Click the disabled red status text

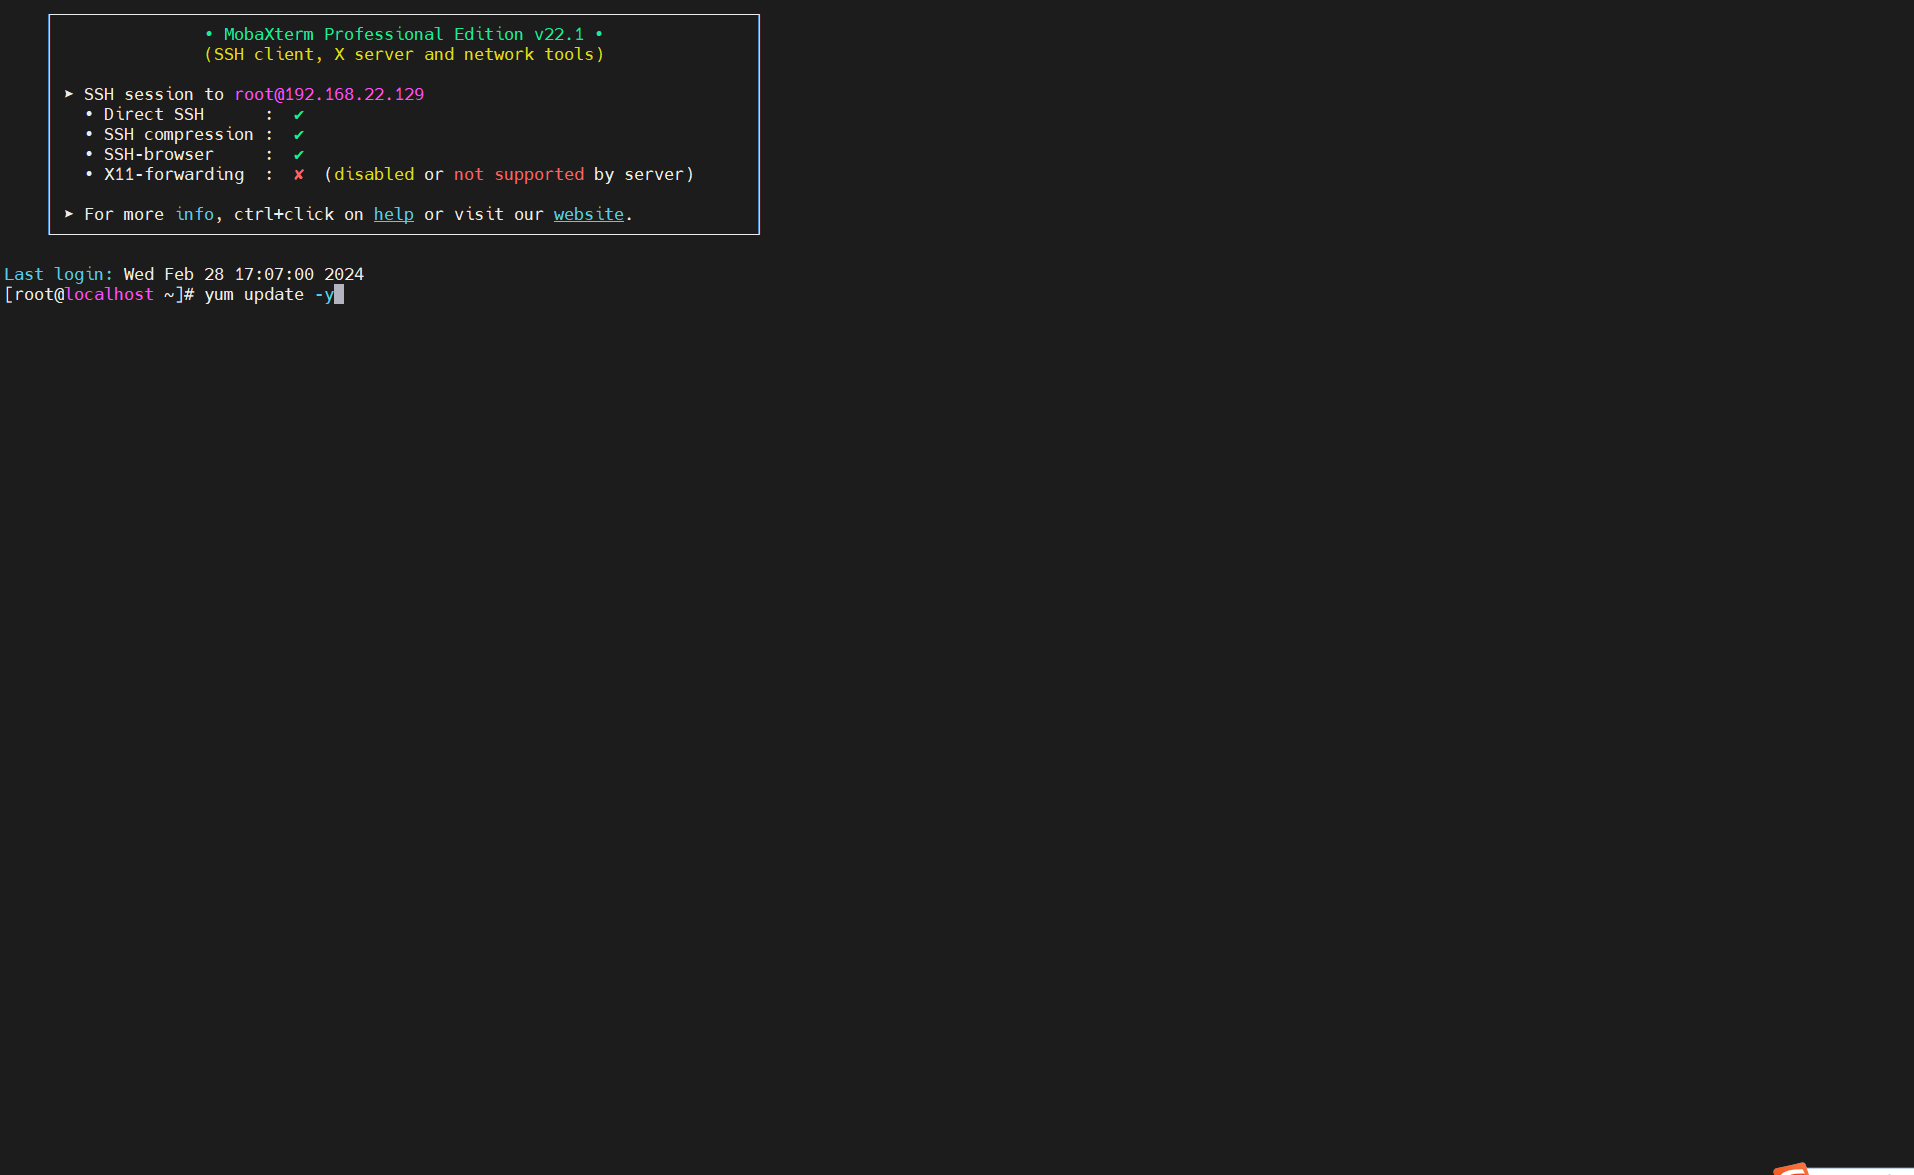click(x=374, y=174)
